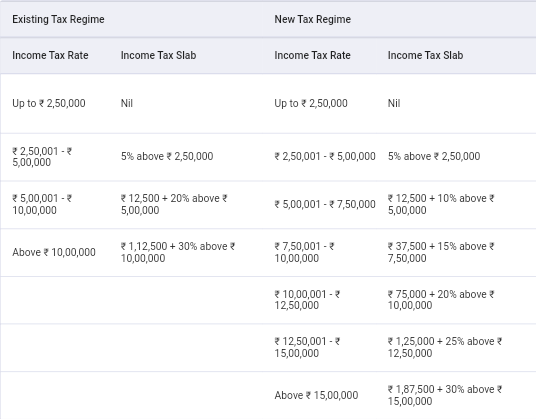
Task: Click Above ₹ 15,00,000 rate cell
Action: (317, 395)
